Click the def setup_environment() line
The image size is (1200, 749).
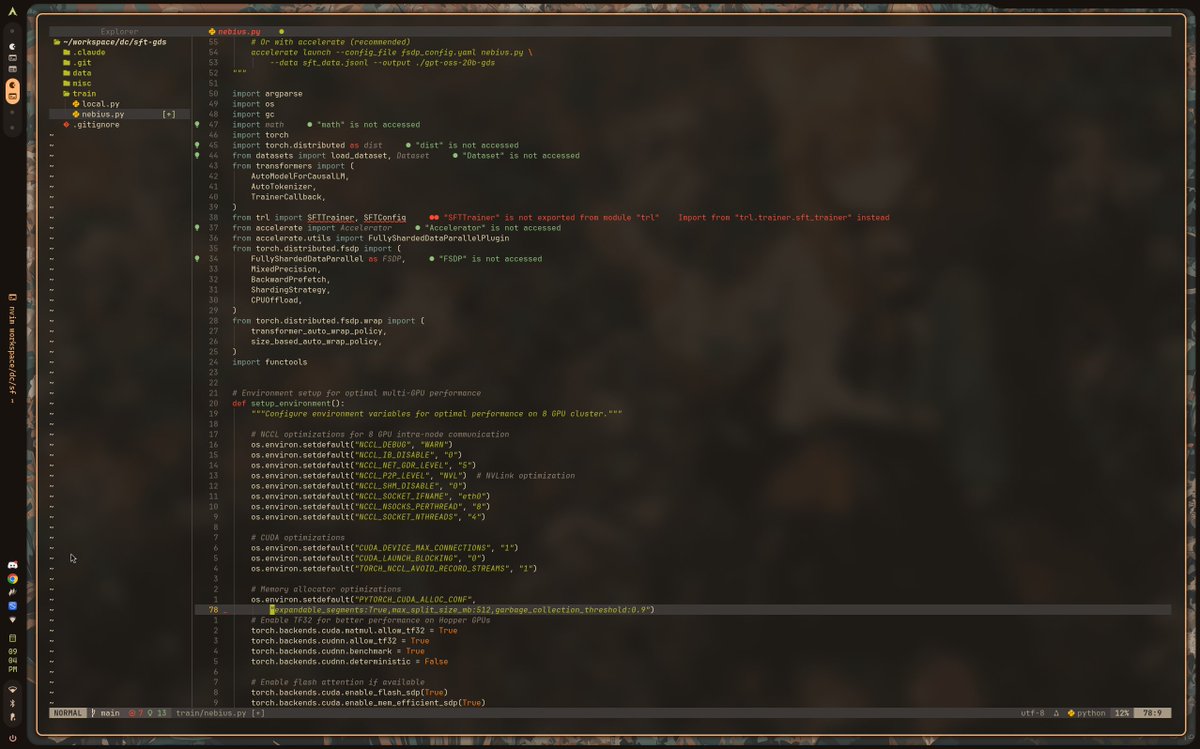point(288,403)
